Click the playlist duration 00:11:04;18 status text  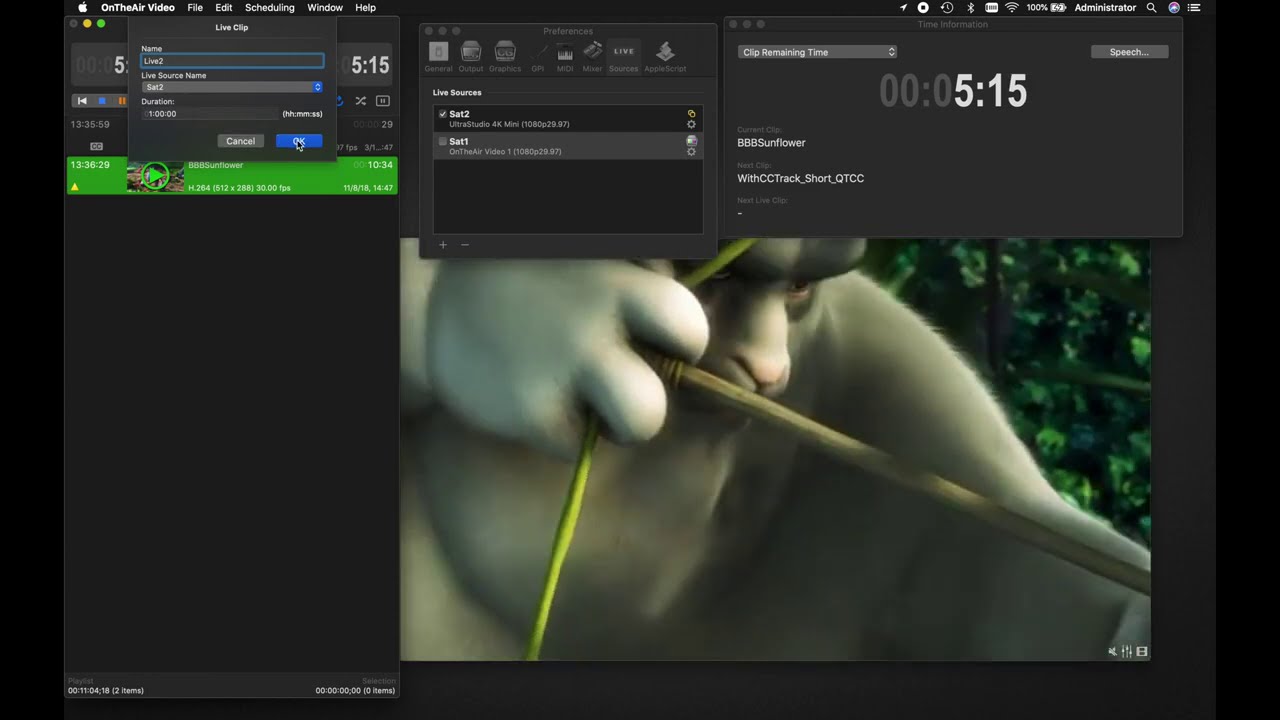[x=106, y=690]
